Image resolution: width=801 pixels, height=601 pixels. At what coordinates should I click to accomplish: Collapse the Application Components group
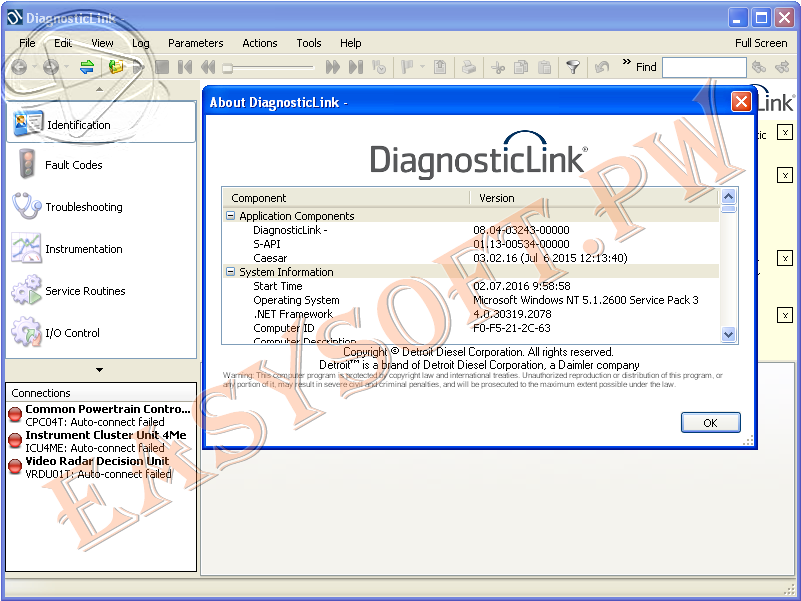pyautogui.click(x=230, y=216)
